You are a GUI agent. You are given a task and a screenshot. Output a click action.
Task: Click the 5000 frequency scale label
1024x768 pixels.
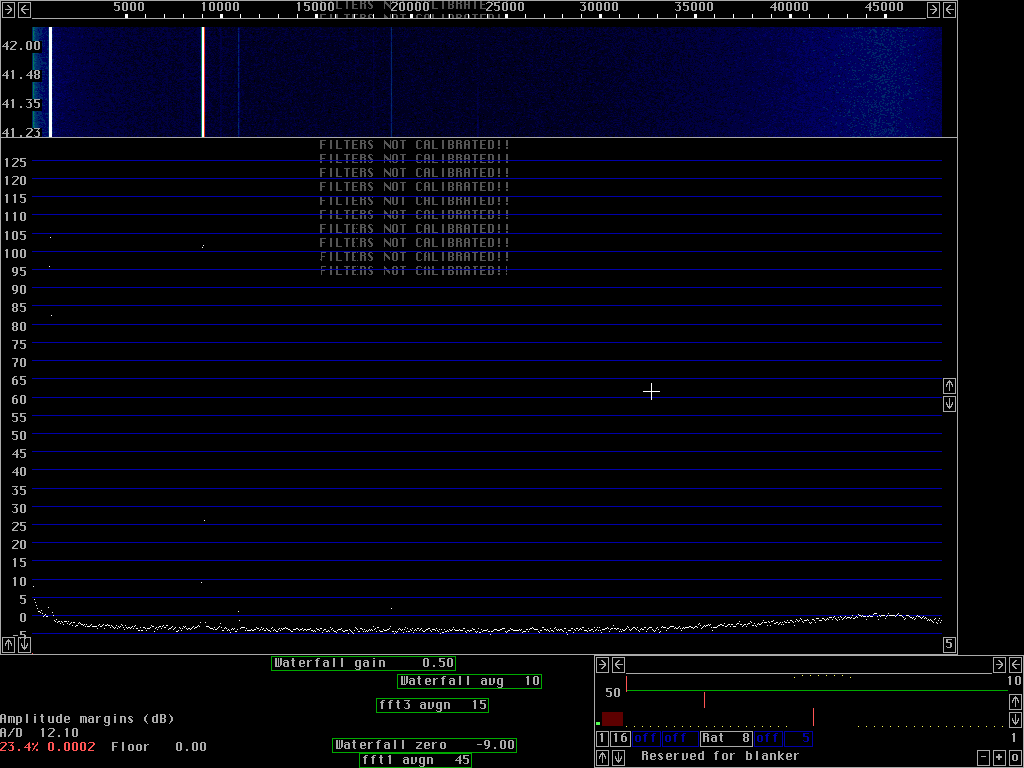[129, 7]
